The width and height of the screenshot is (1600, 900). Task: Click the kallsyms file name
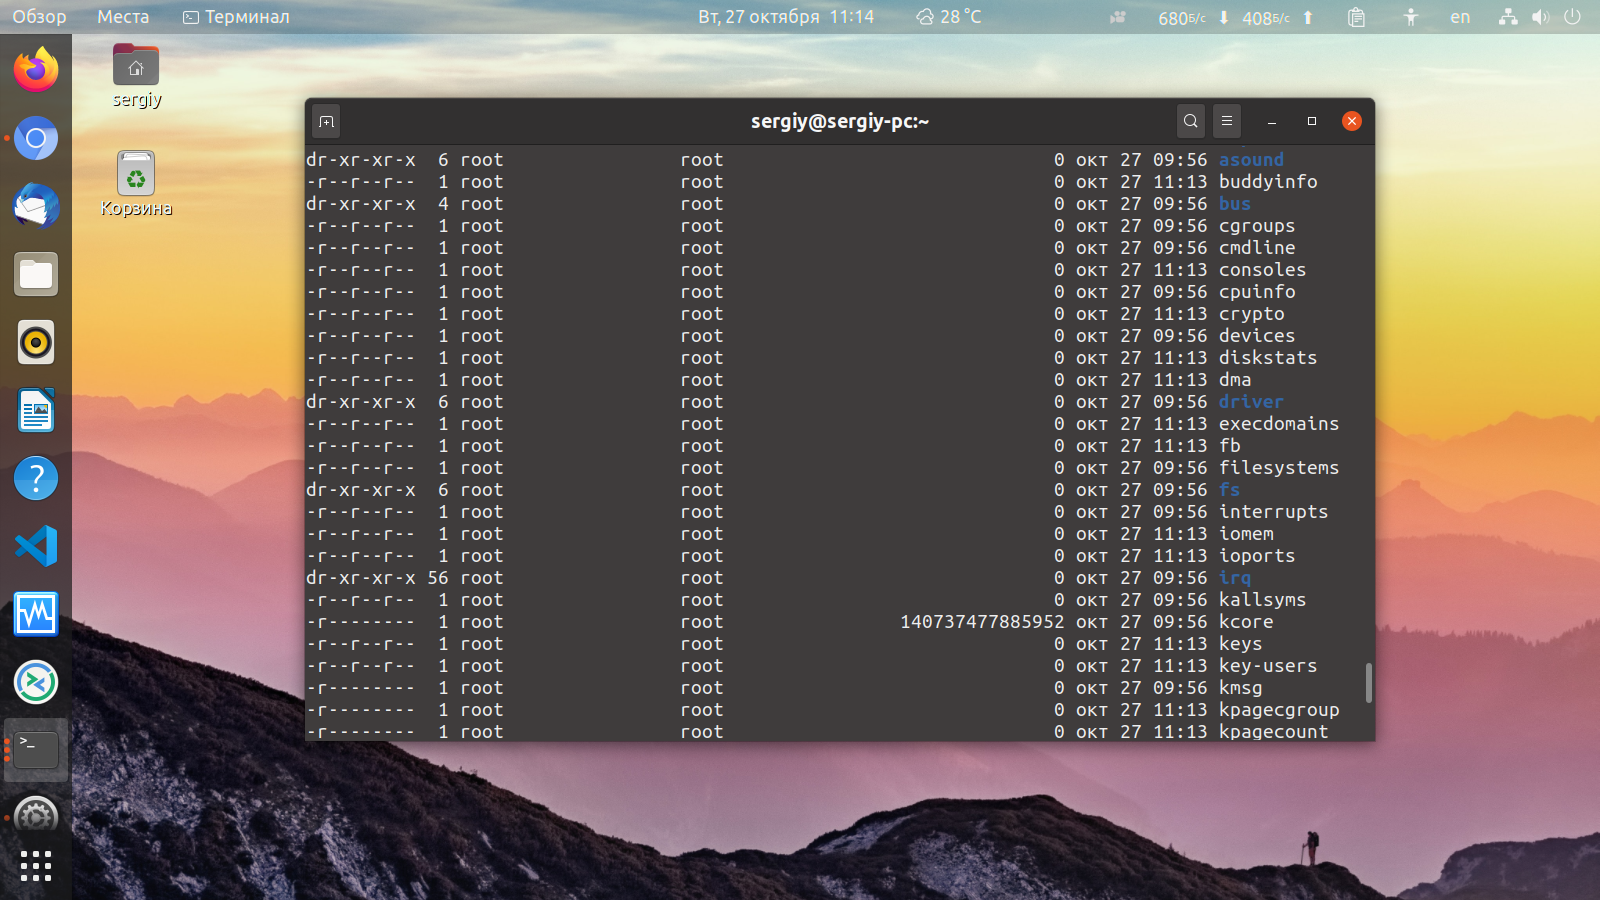[x=1262, y=600]
